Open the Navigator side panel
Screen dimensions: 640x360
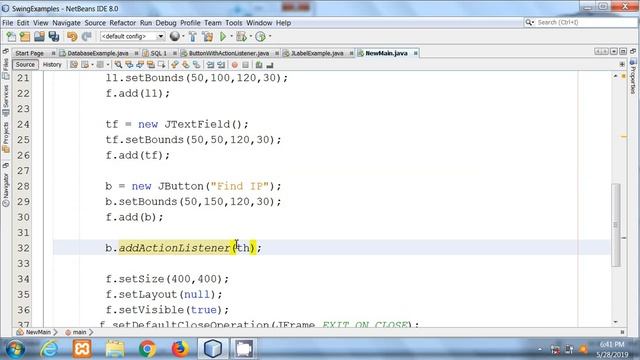point(6,189)
